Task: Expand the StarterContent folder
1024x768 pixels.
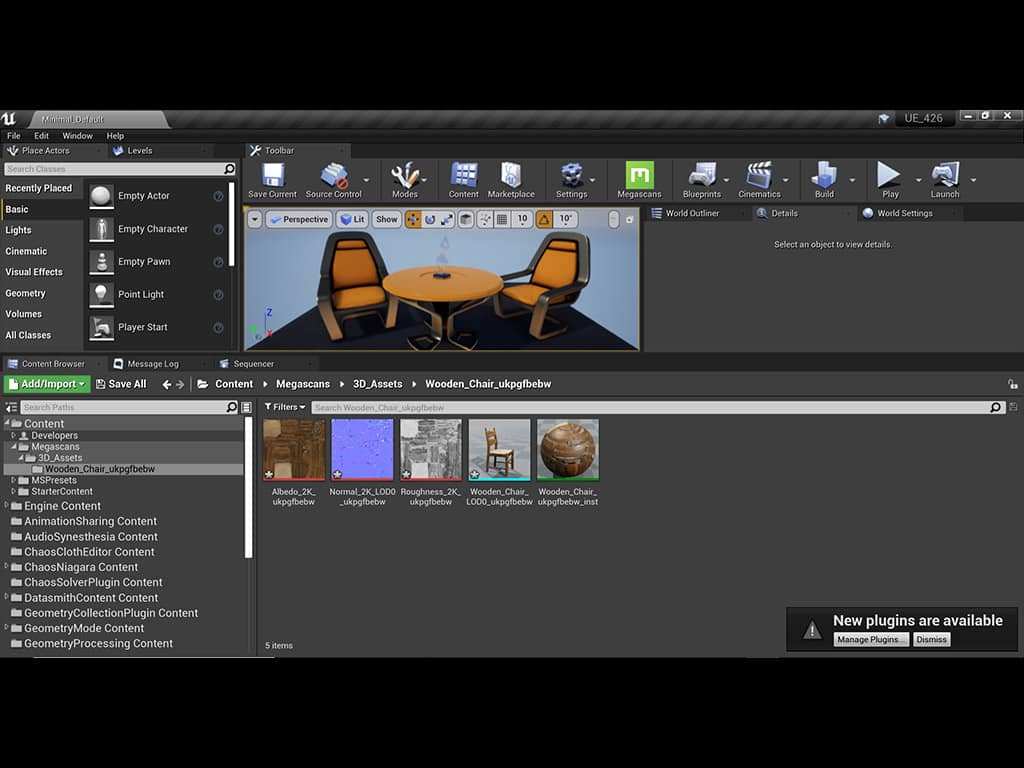Action: 13,490
